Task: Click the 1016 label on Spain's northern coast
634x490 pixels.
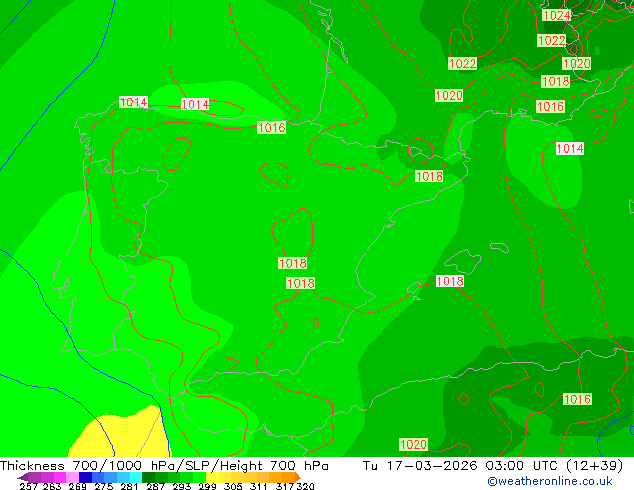Action: (272, 128)
